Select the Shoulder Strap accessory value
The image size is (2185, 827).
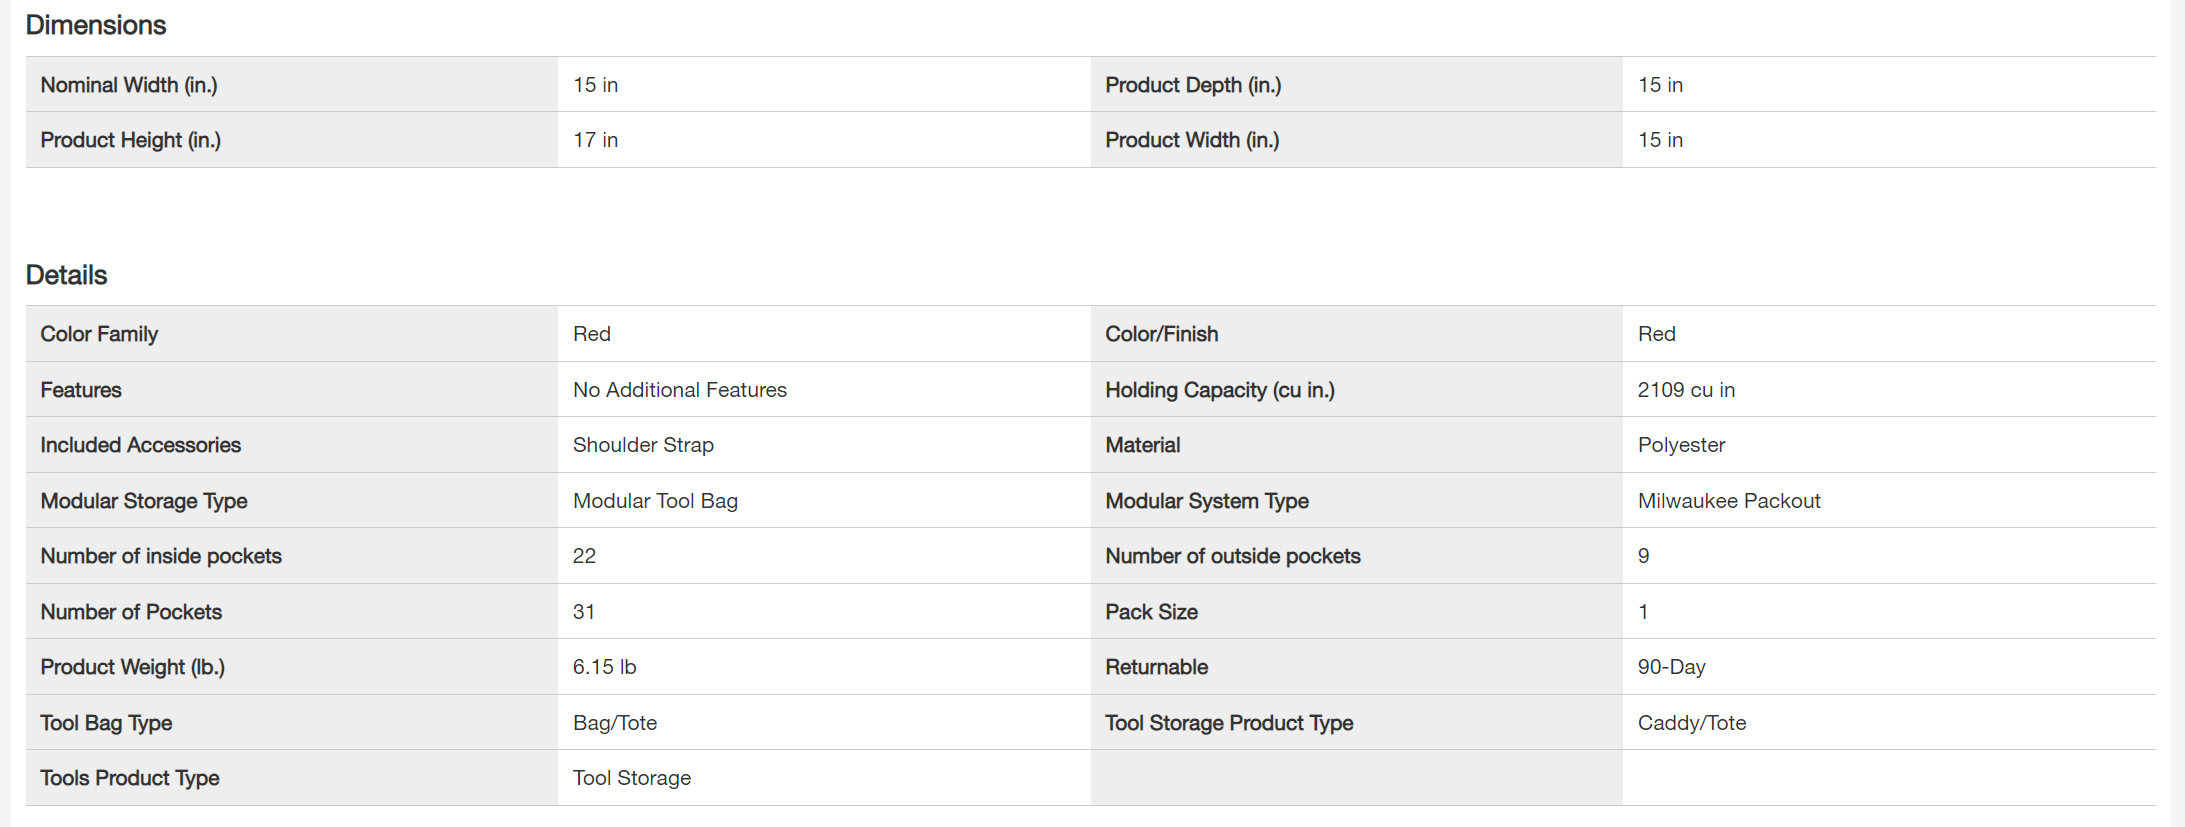(643, 445)
